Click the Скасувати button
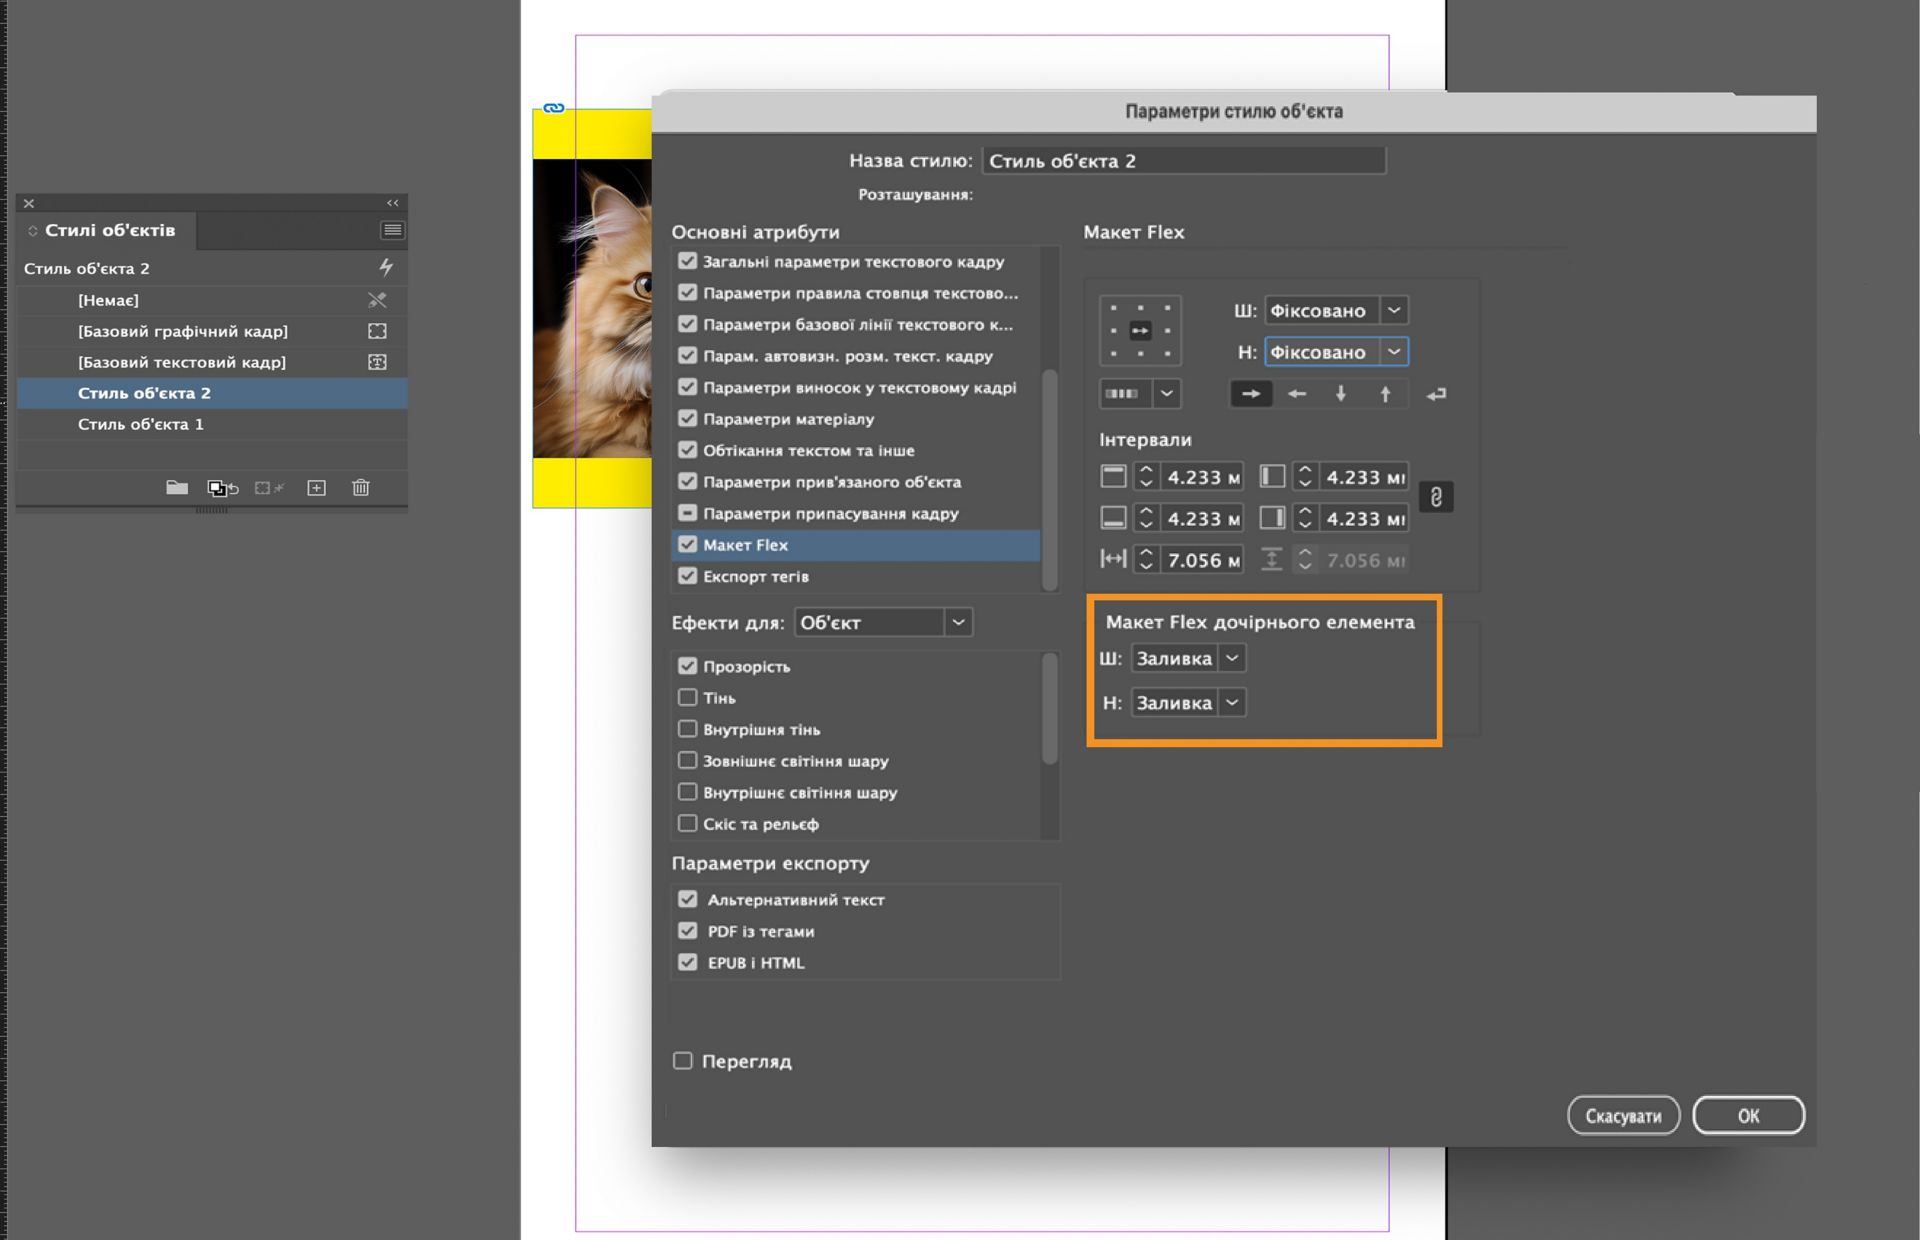The image size is (1920, 1240). (x=1622, y=1116)
